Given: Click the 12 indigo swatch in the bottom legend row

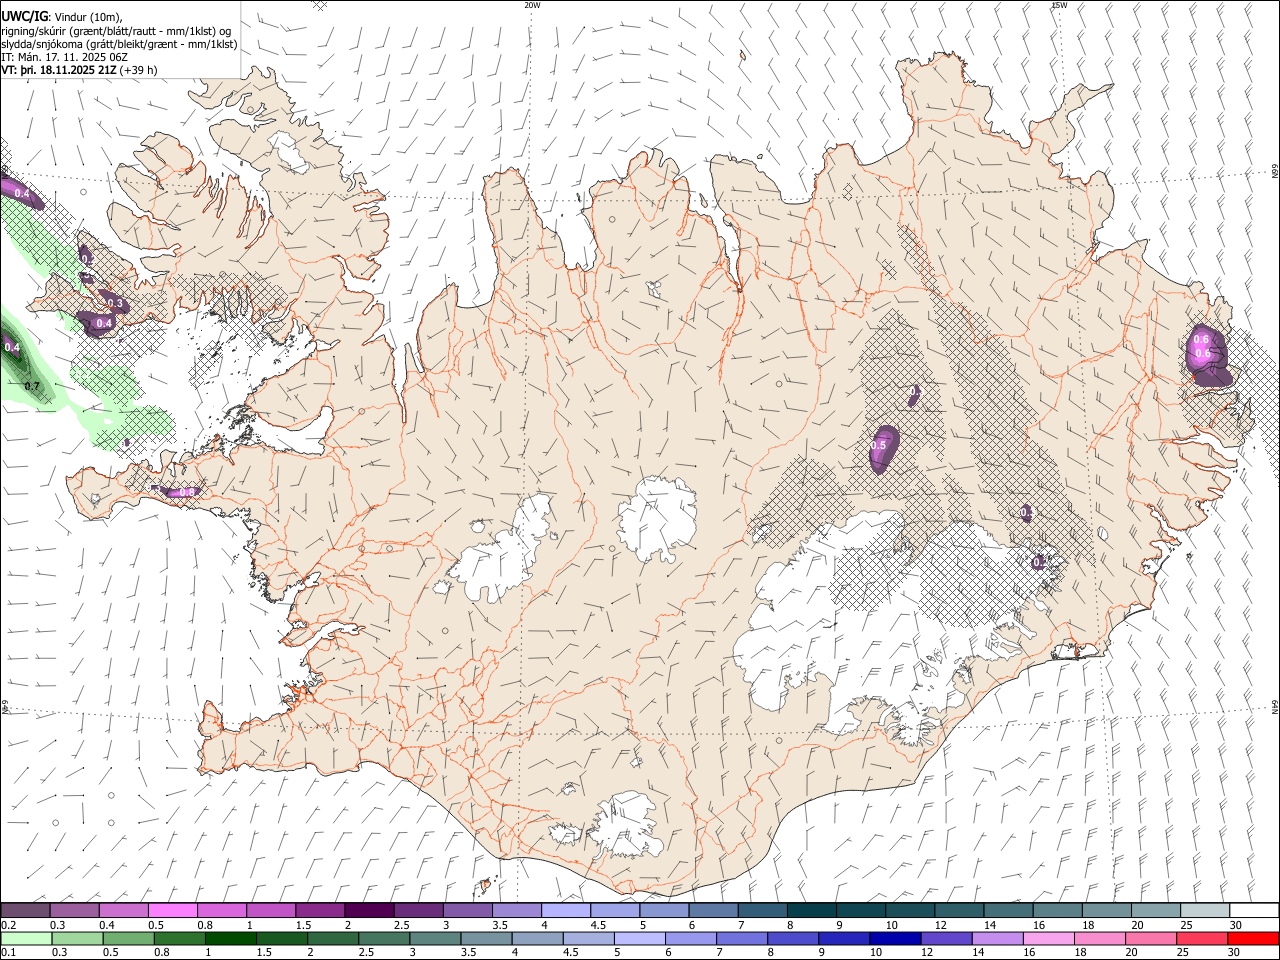Looking at the screenshot, I should (x=945, y=938).
